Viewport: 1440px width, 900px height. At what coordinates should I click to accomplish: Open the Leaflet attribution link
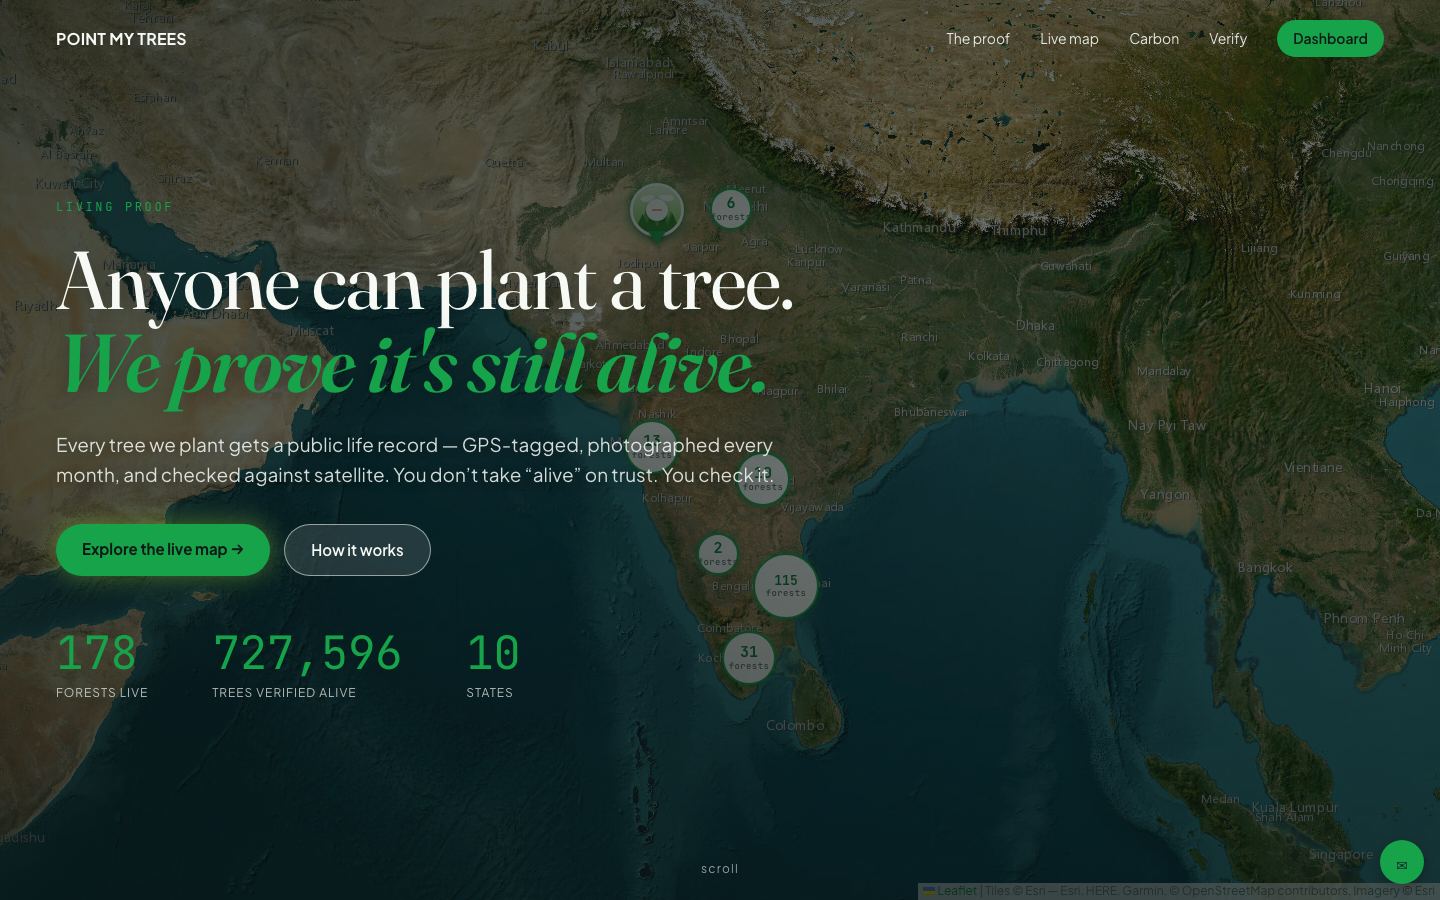point(950,891)
